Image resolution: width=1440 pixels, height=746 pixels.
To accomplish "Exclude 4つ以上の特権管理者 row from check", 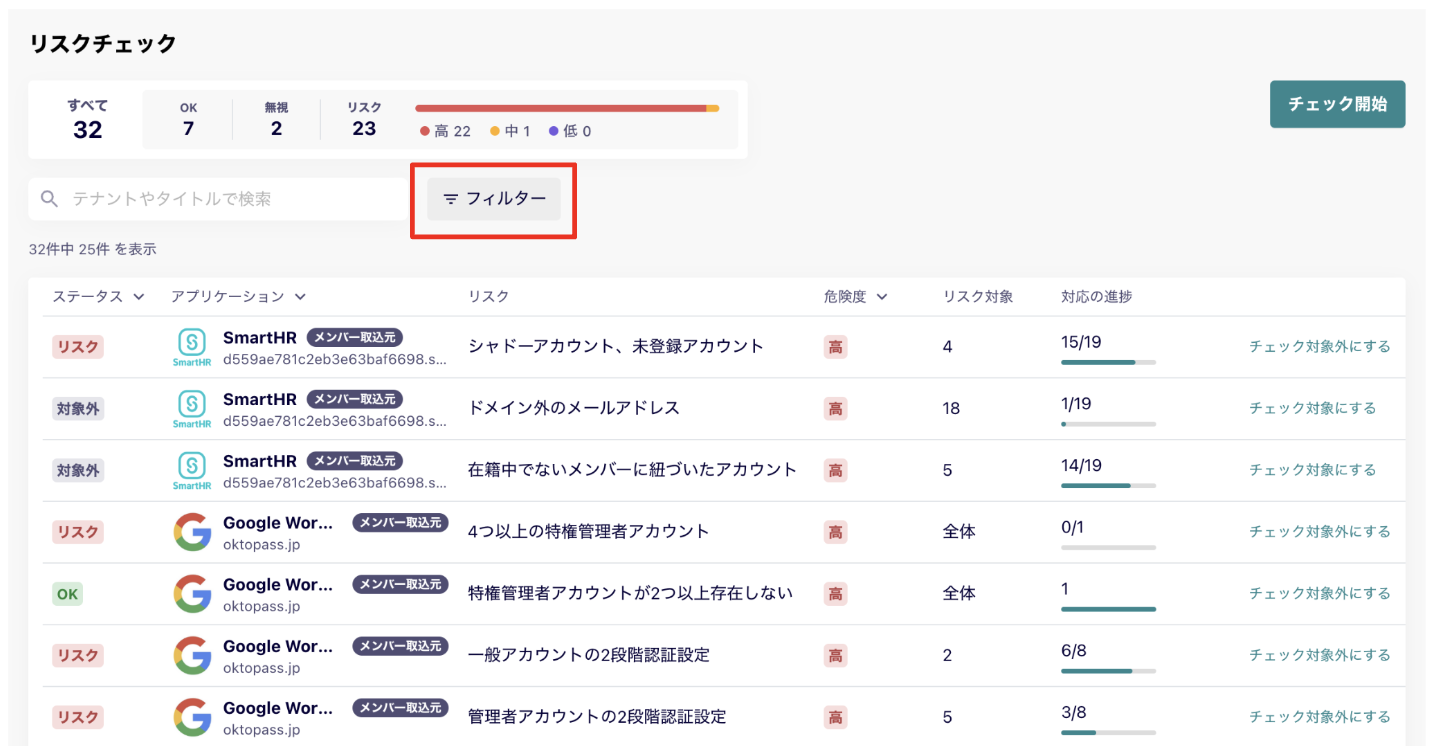I will coord(1320,532).
